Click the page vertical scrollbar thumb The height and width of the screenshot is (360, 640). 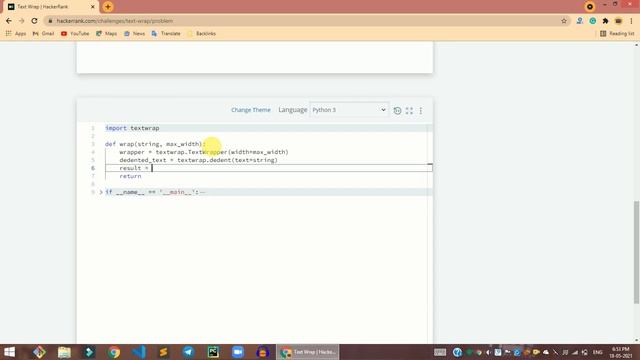[636, 252]
